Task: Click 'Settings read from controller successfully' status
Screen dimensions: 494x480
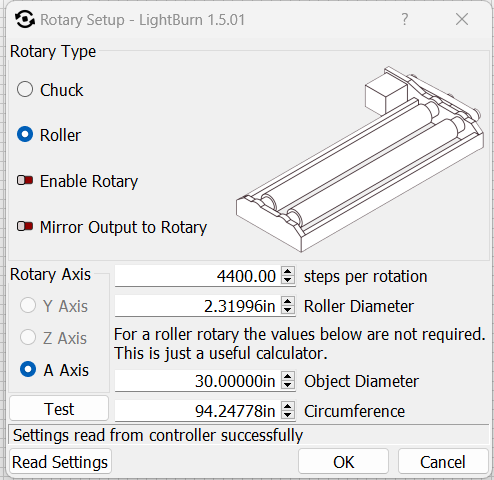Action: (158, 435)
